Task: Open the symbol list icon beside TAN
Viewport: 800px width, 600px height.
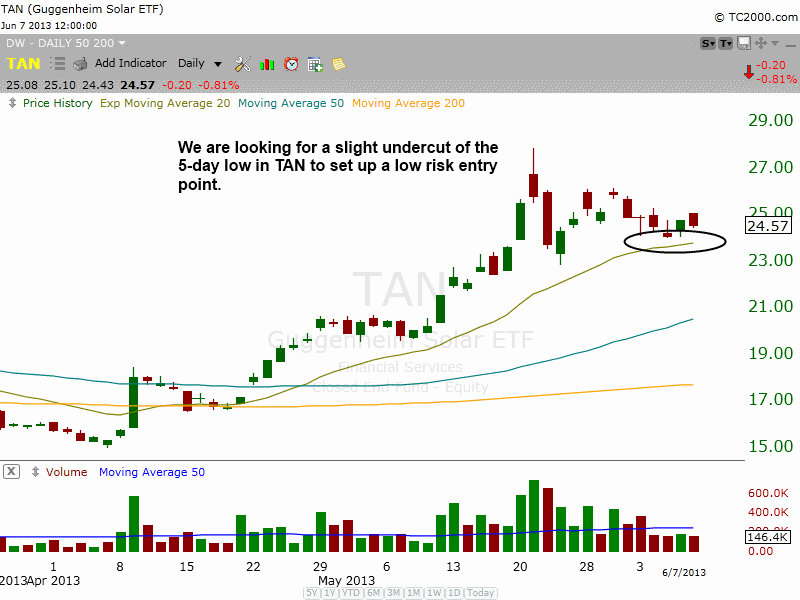Action: click(58, 63)
